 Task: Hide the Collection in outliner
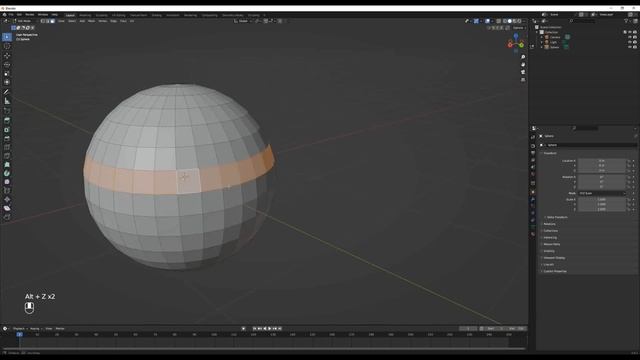coord(630,32)
